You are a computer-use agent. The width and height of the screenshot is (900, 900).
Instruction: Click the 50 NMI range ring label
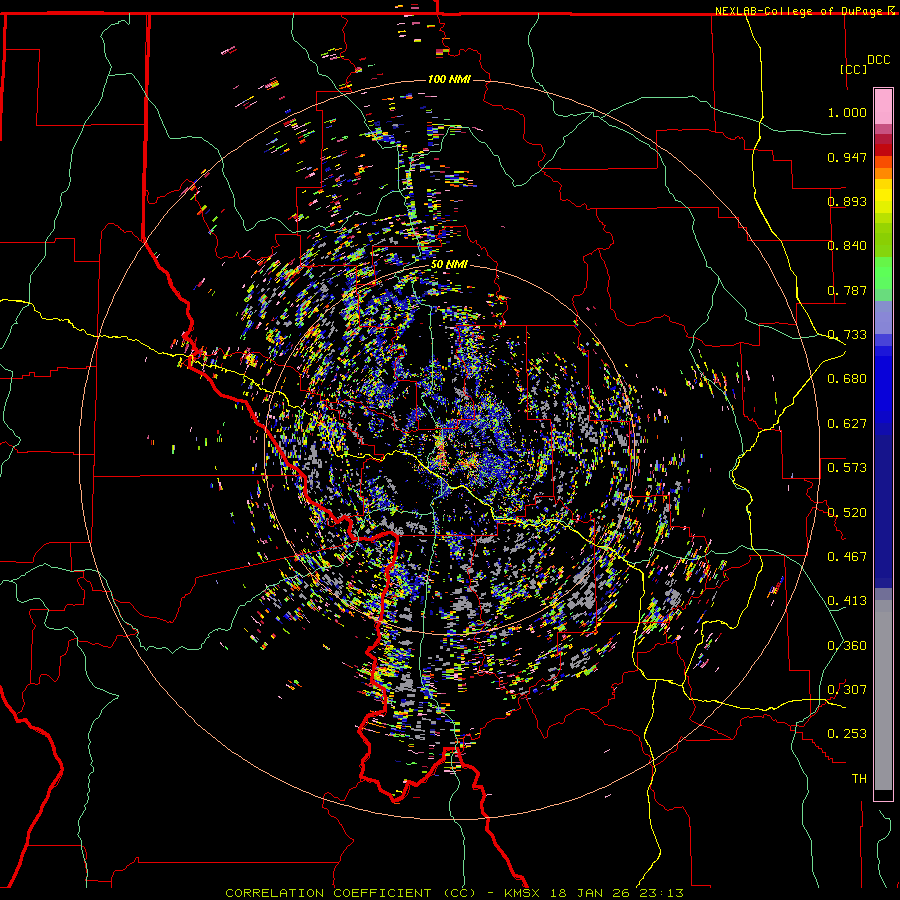click(x=449, y=265)
